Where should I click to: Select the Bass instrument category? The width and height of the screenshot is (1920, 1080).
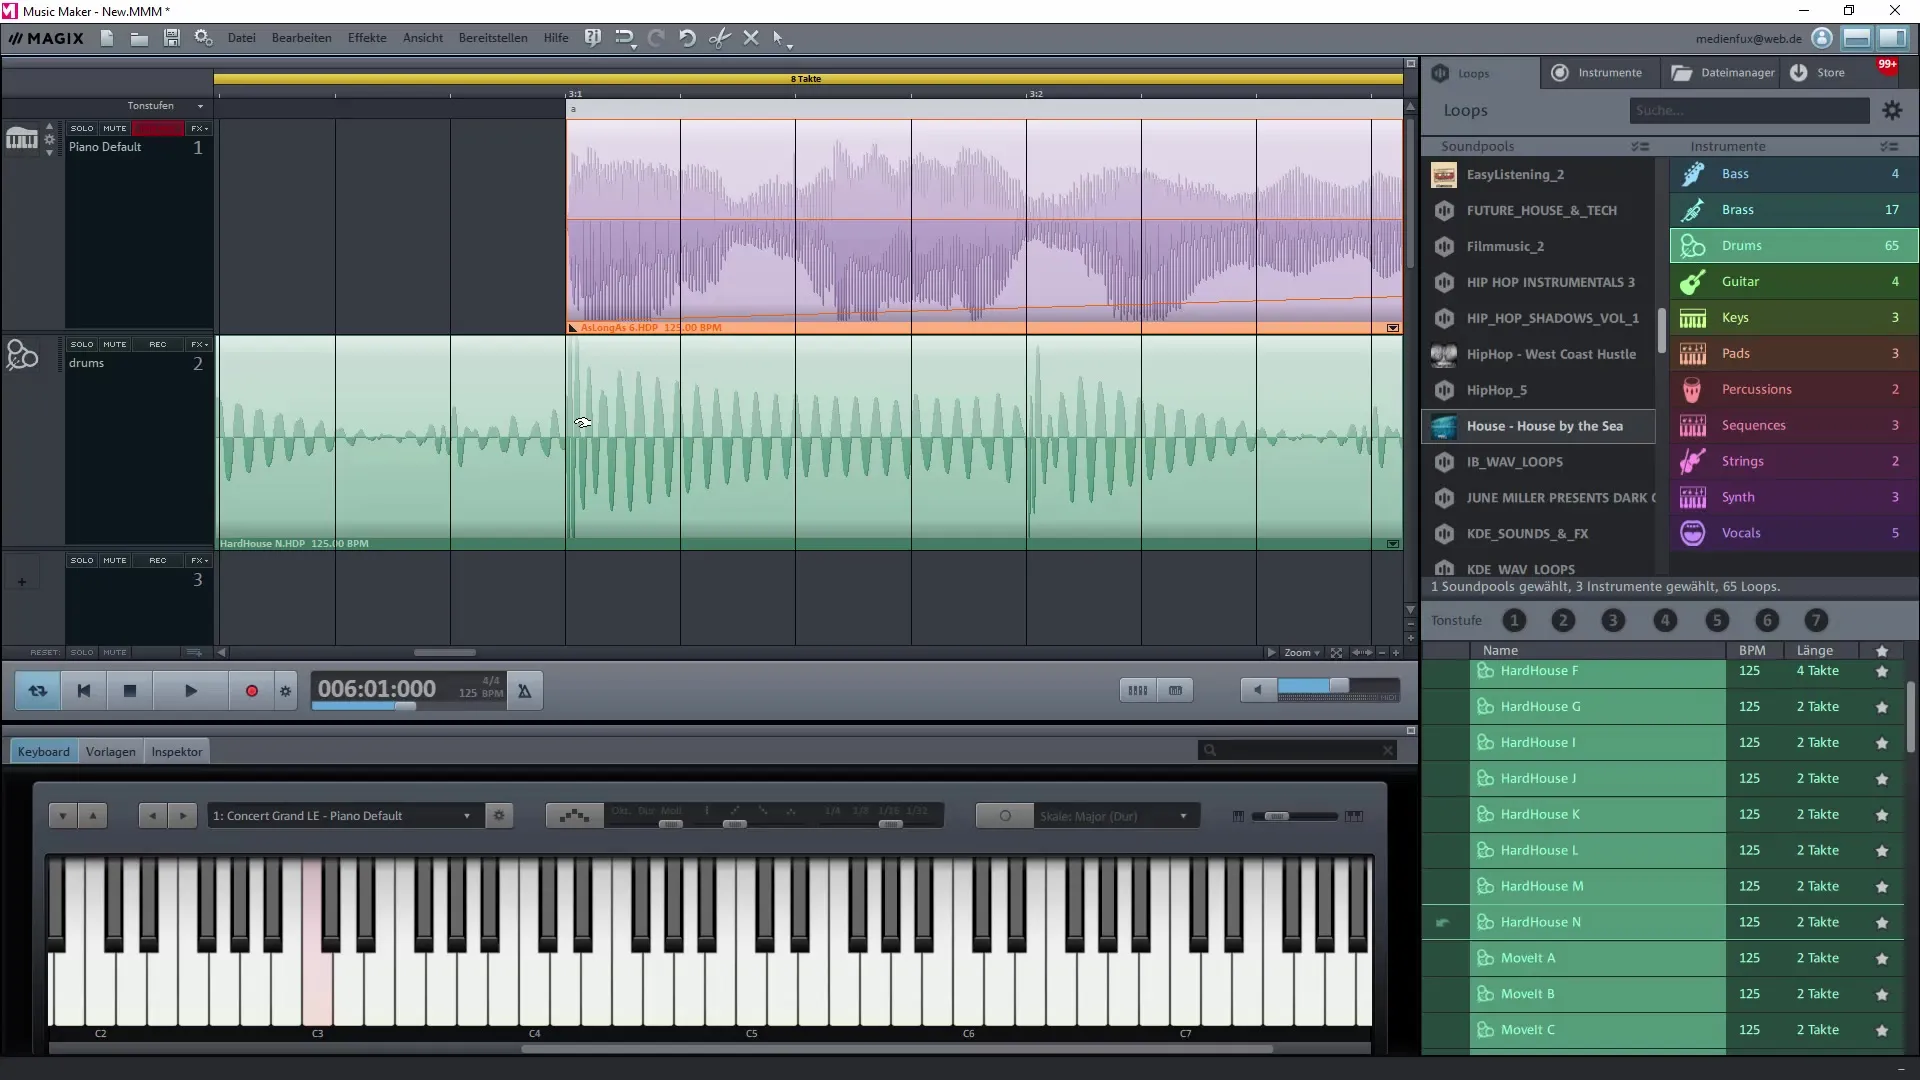(x=1794, y=174)
